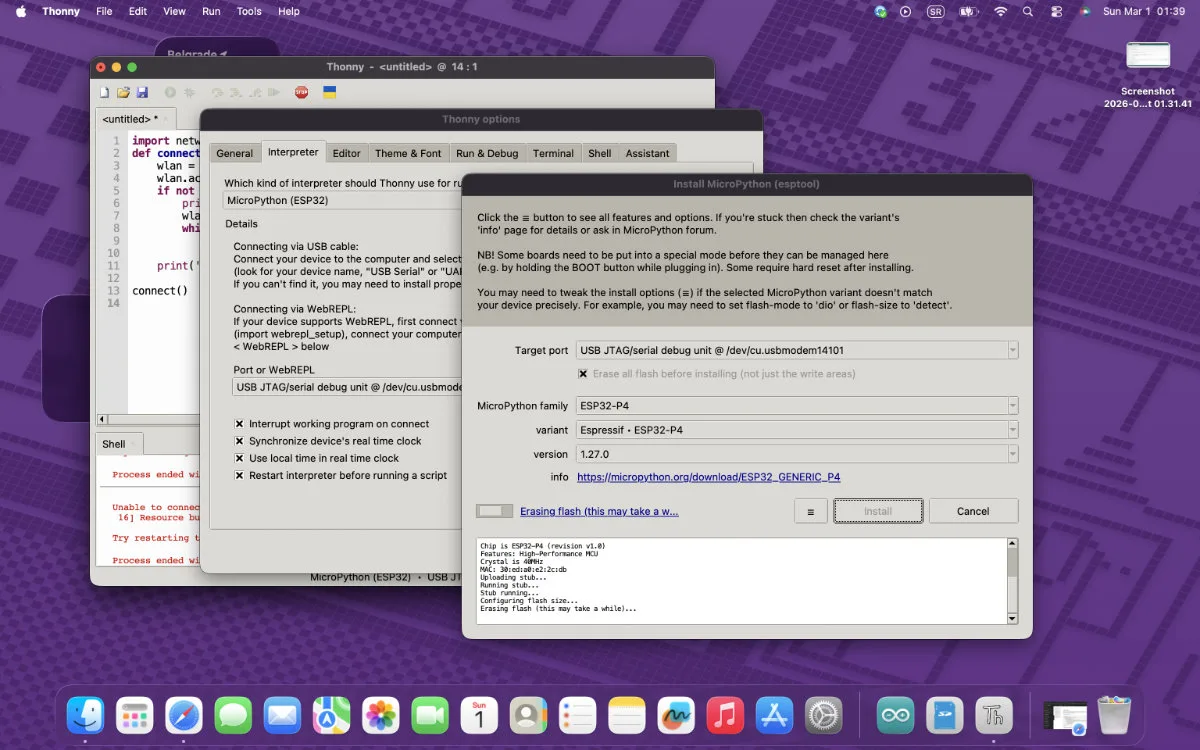The height and width of the screenshot is (750, 1200).
Task: Save the script using the floppy icon
Action: pyautogui.click(x=142, y=92)
